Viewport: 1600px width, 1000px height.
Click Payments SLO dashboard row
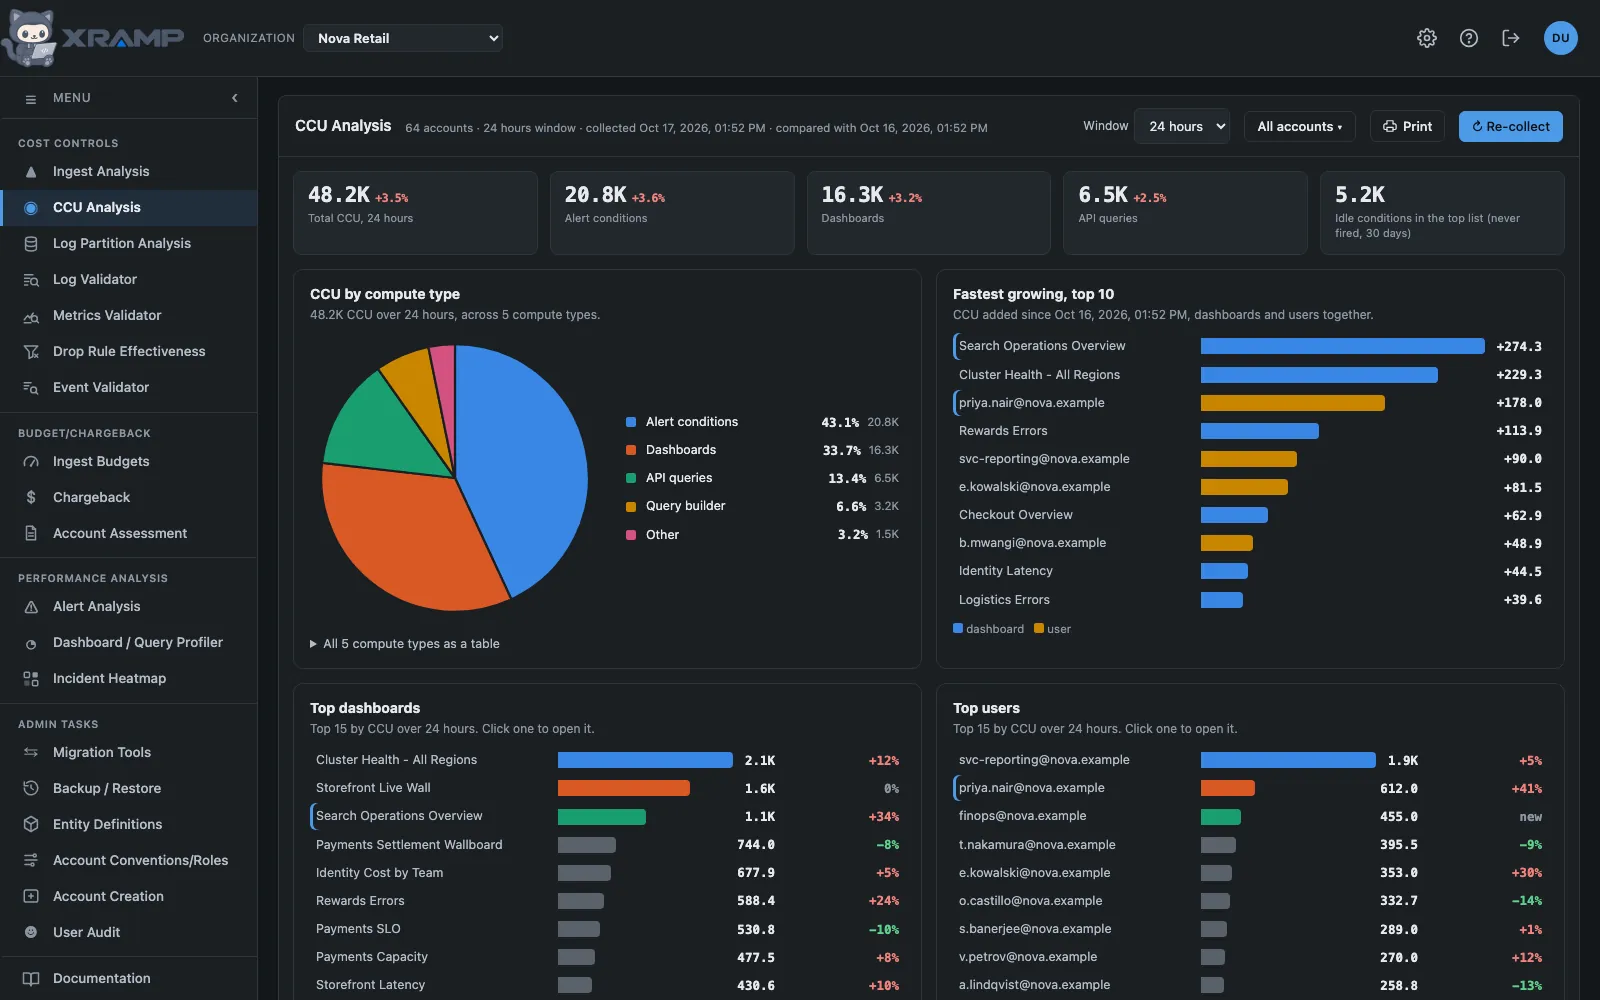click(x=607, y=929)
